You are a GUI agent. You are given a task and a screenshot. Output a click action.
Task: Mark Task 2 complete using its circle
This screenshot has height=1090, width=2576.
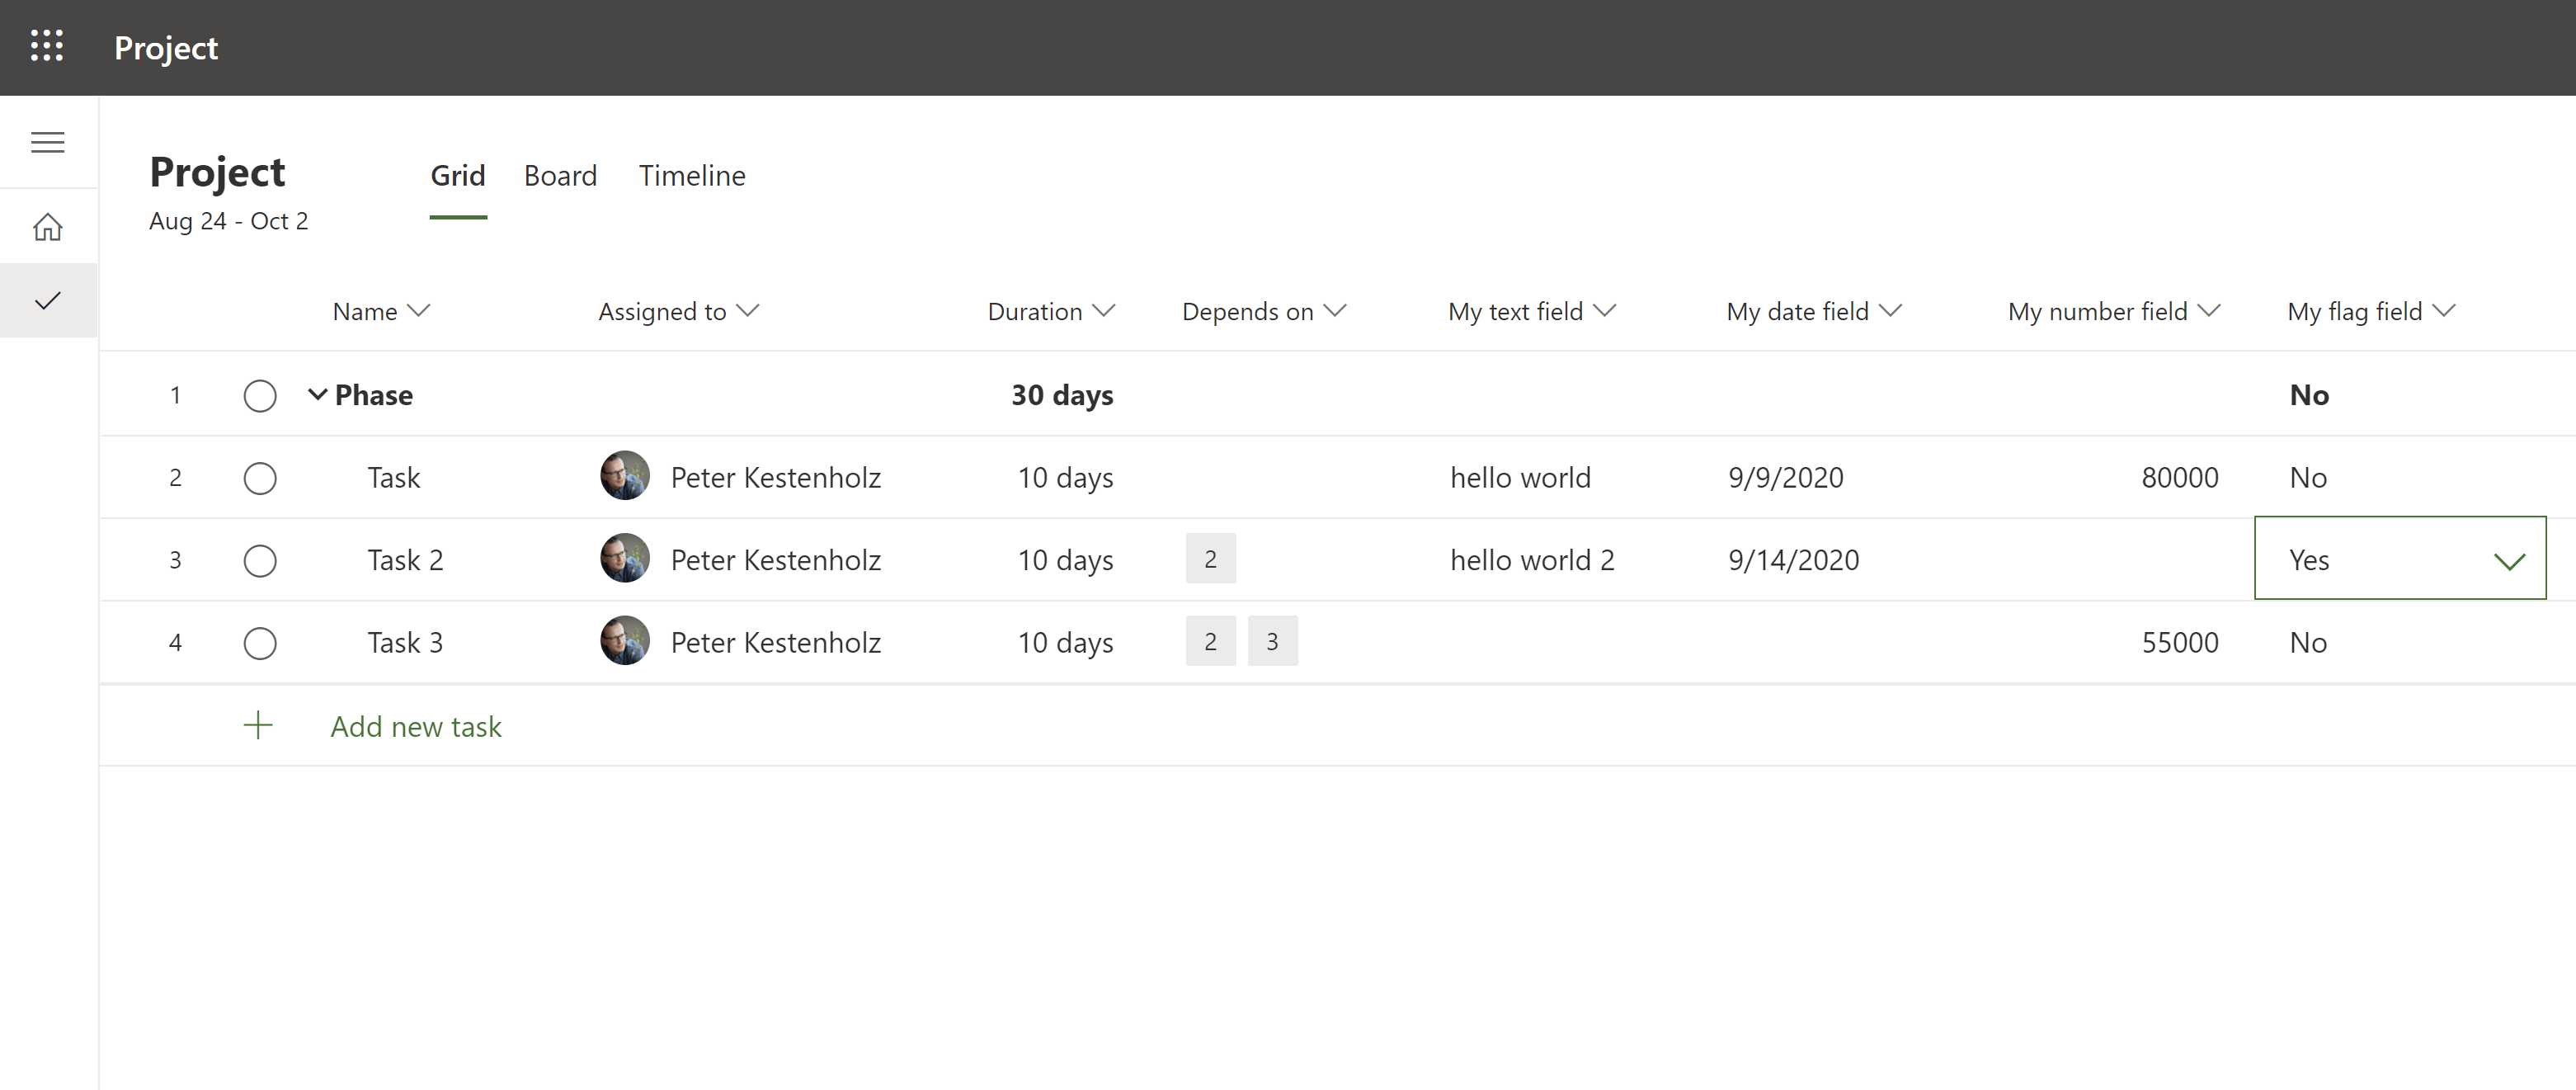(260, 560)
